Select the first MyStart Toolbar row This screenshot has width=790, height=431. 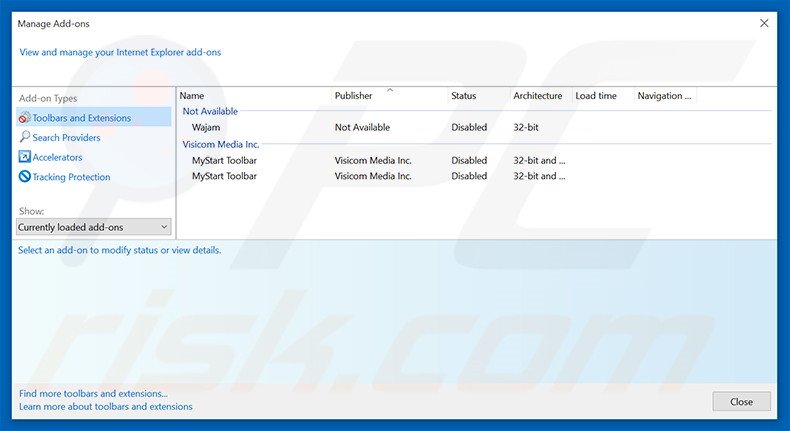(x=476, y=161)
